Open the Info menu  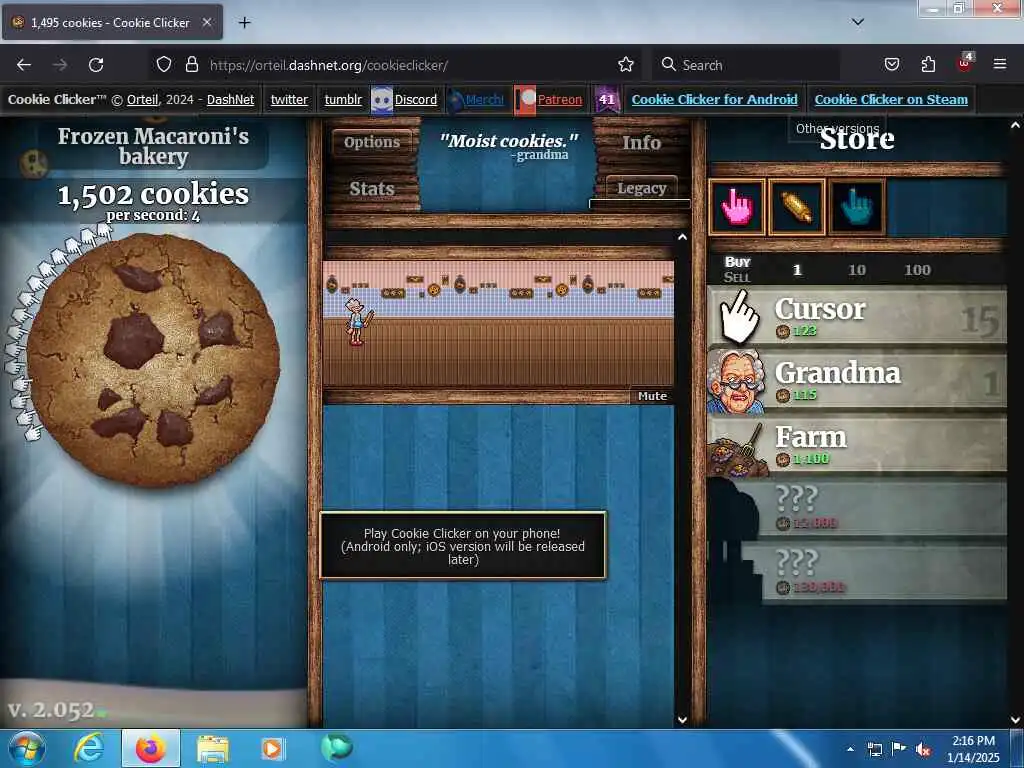tap(641, 142)
